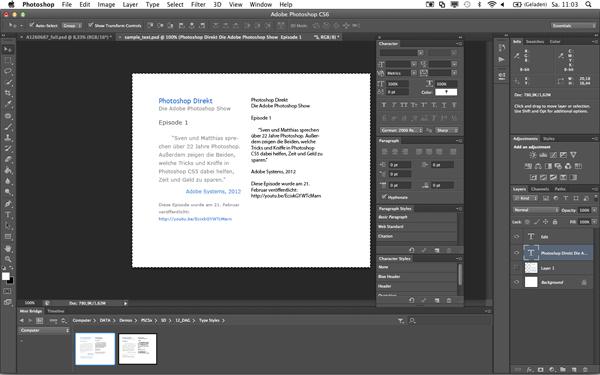Click the Faux Bold button in Character panel

[384, 105]
